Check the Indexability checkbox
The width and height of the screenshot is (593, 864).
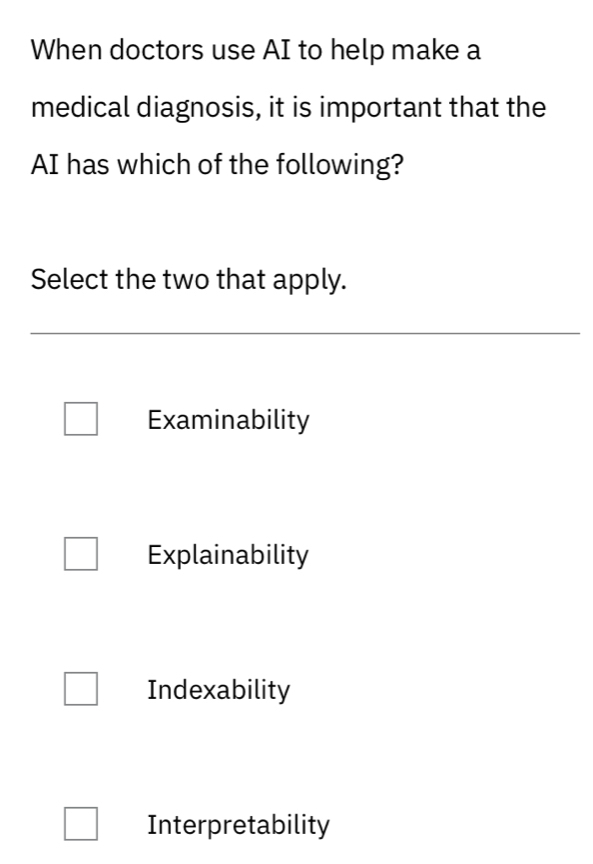[x=81, y=689]
